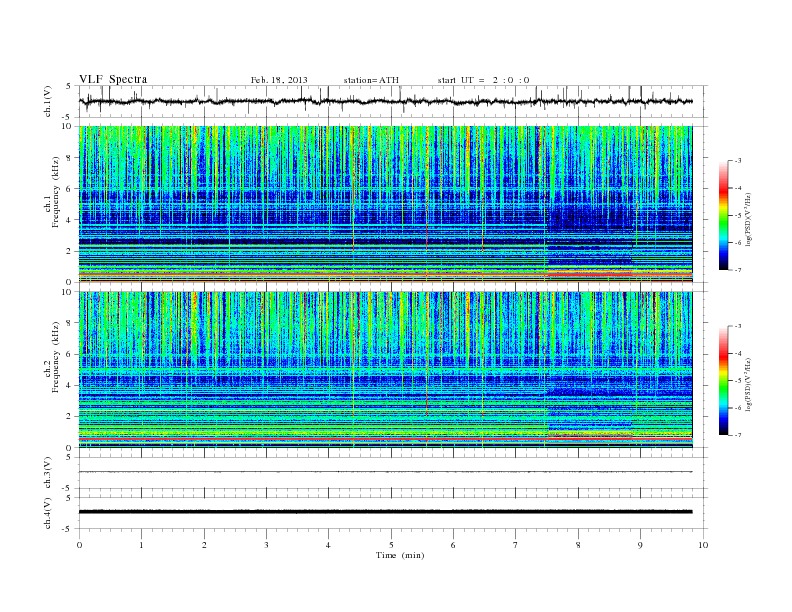Click the time axis tick label "0"
792x612 pixels.
point(79,545)
